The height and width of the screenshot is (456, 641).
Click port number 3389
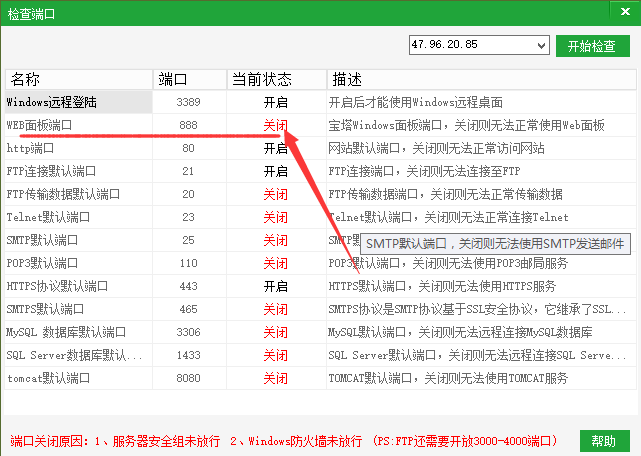[188, 102]
